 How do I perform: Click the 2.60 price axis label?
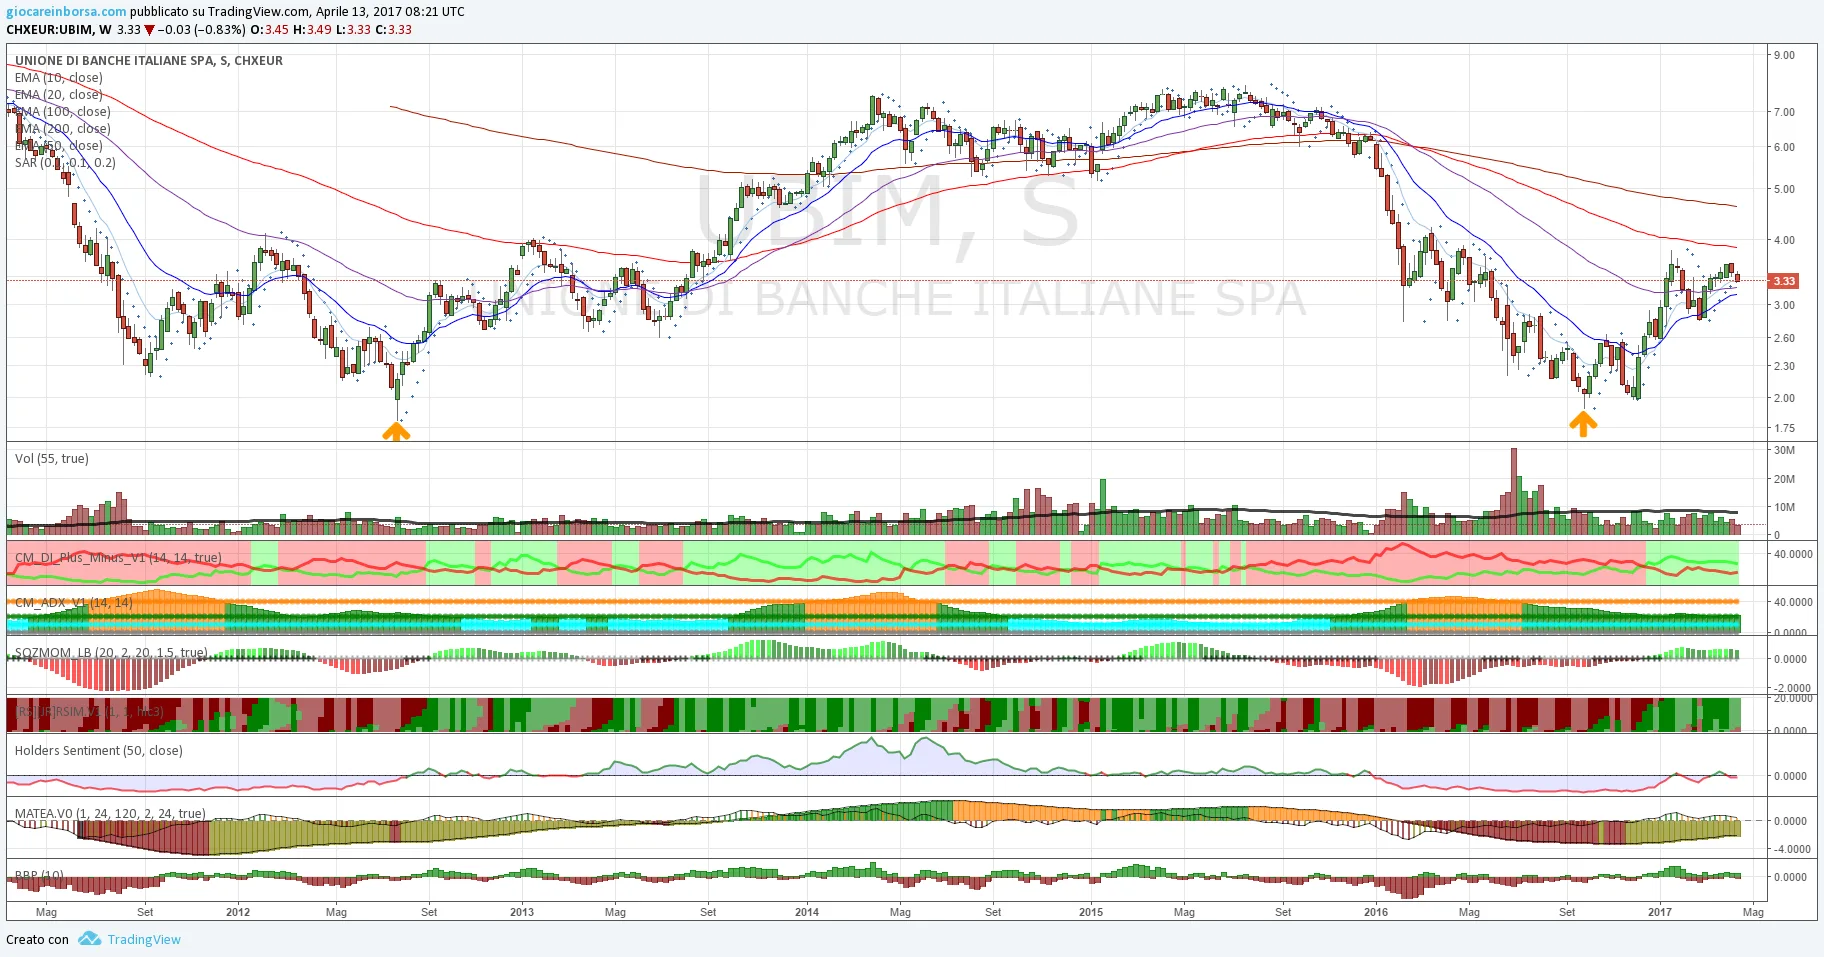pos(1784,338)
